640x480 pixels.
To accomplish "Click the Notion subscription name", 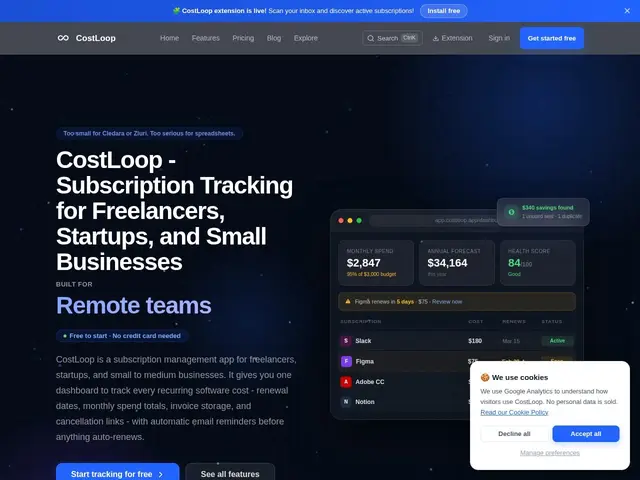I will point(365,402).
